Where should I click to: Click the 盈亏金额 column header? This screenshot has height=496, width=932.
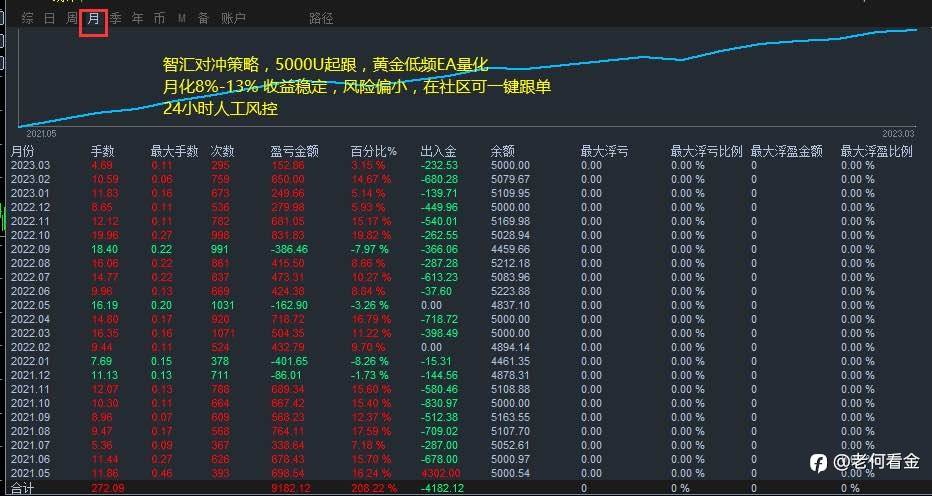(295, 152)
